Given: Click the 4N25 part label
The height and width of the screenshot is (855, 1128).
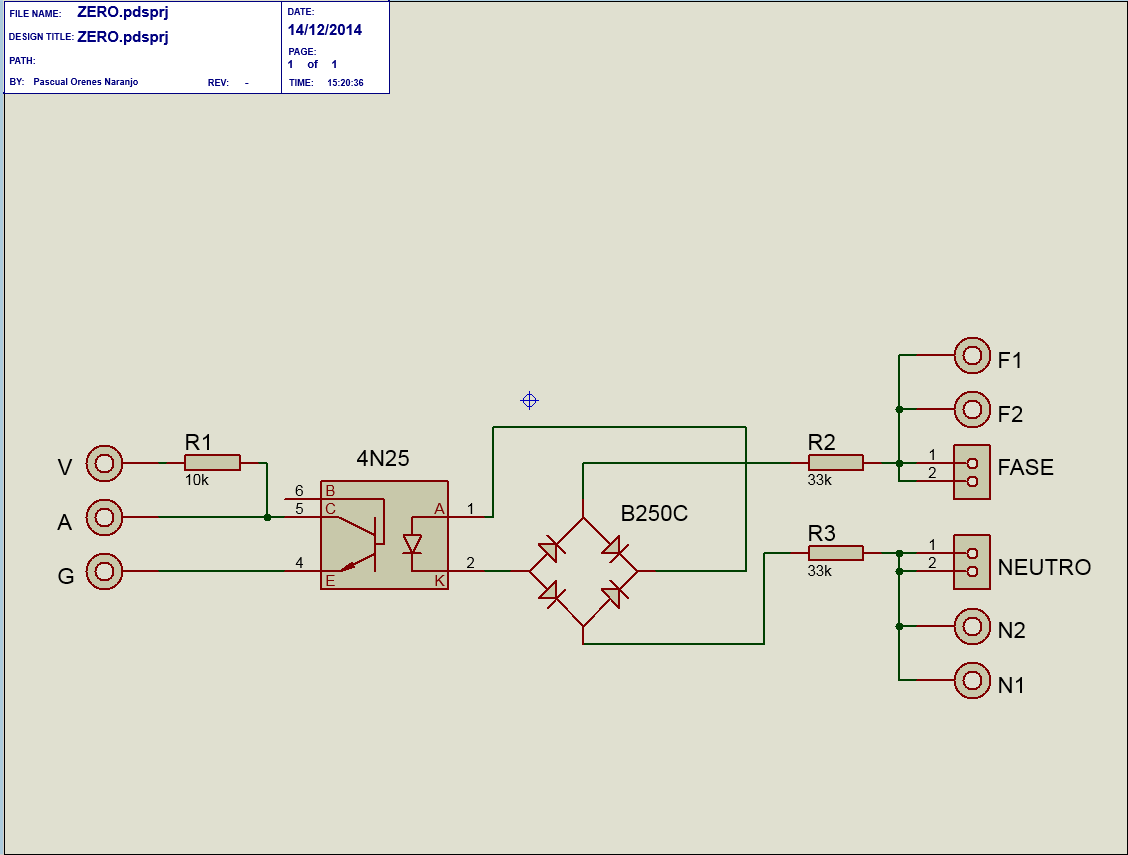Looking at the screenshot, I should point(383,458).
